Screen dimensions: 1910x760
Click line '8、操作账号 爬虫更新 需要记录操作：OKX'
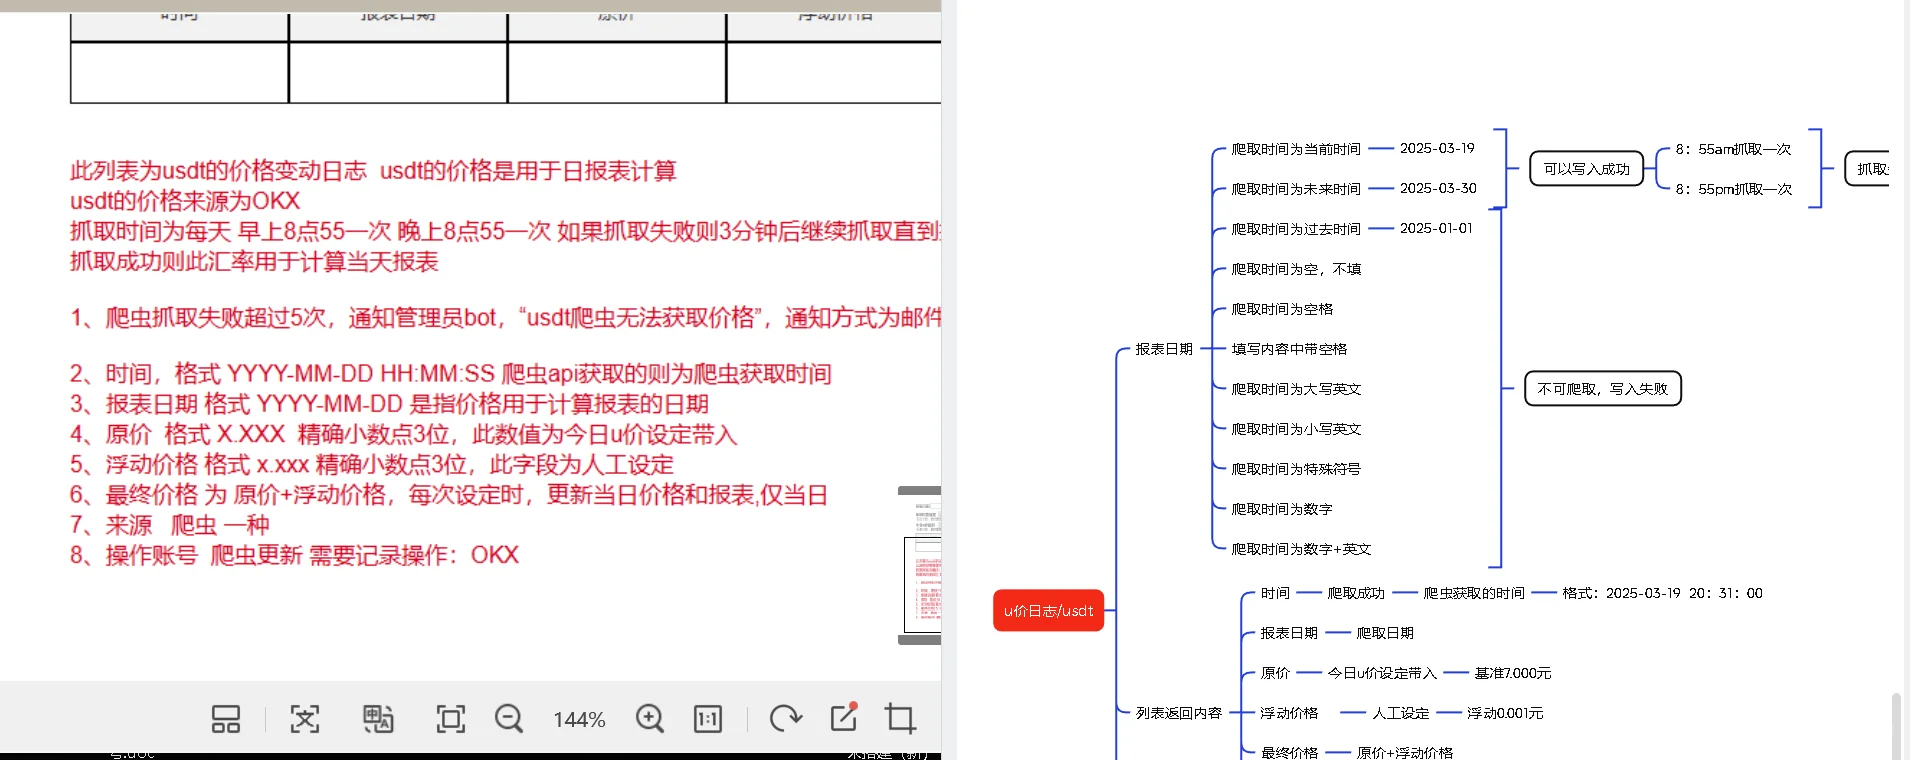click(x=294, y=555)
